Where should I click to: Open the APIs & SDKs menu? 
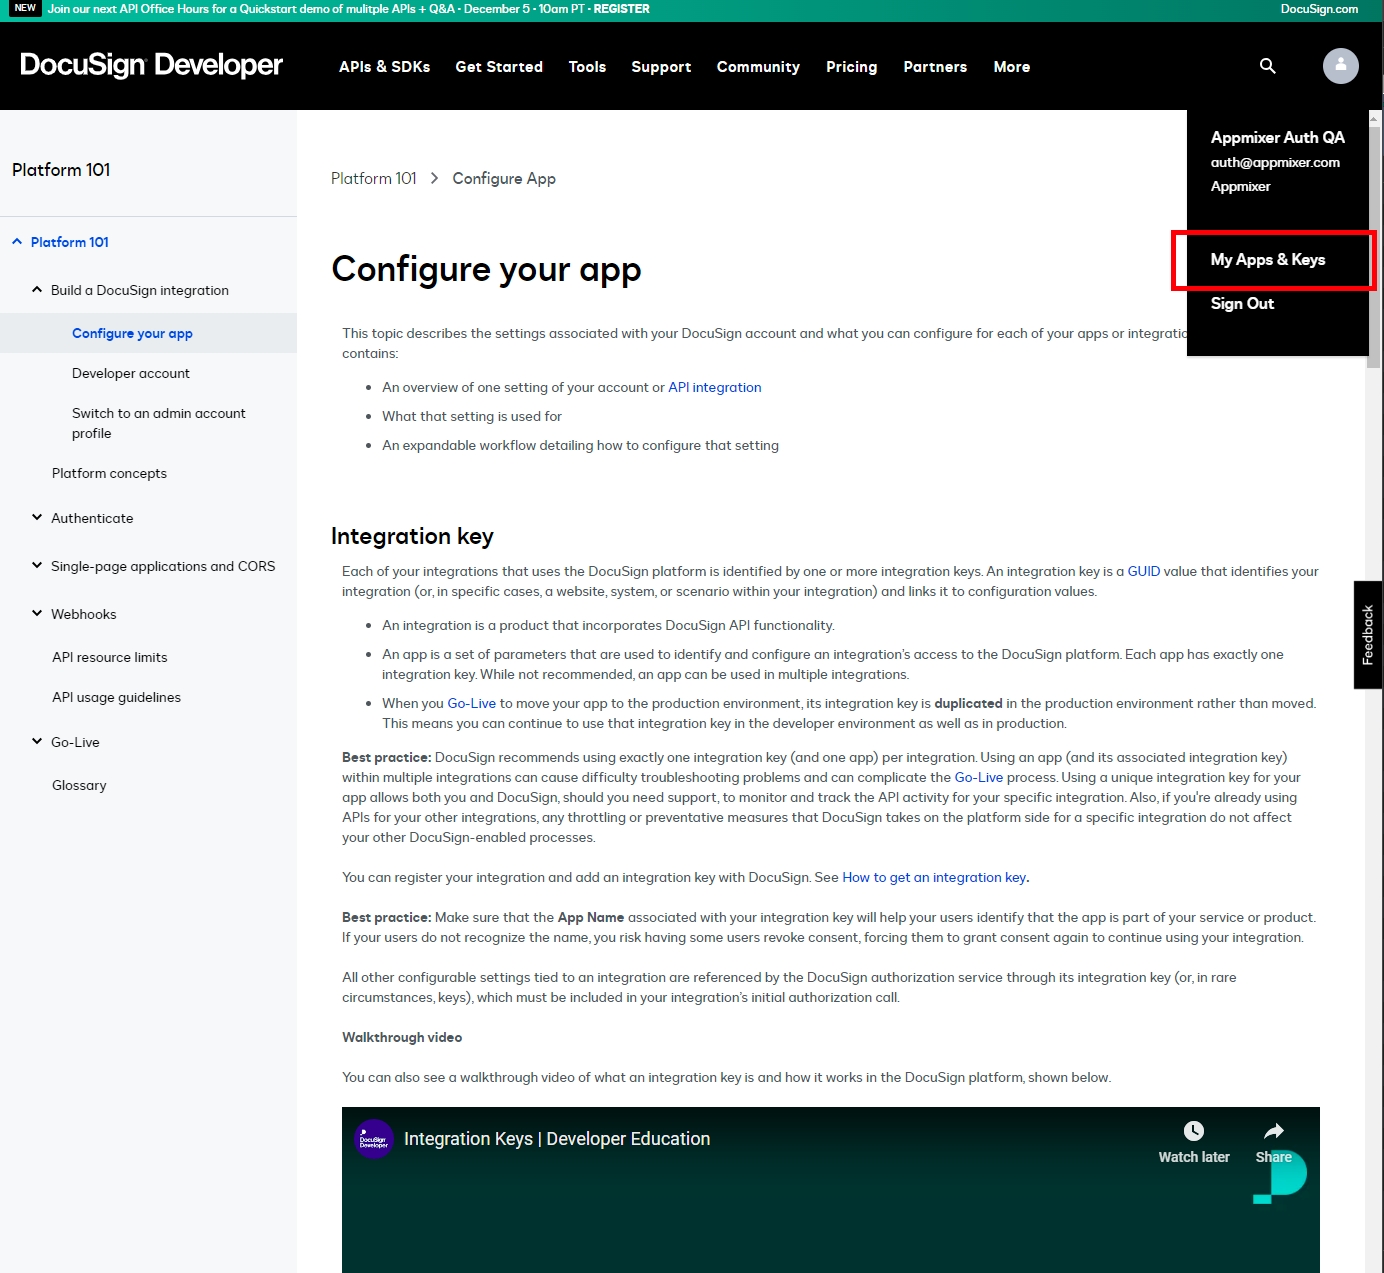coord(384,67)
